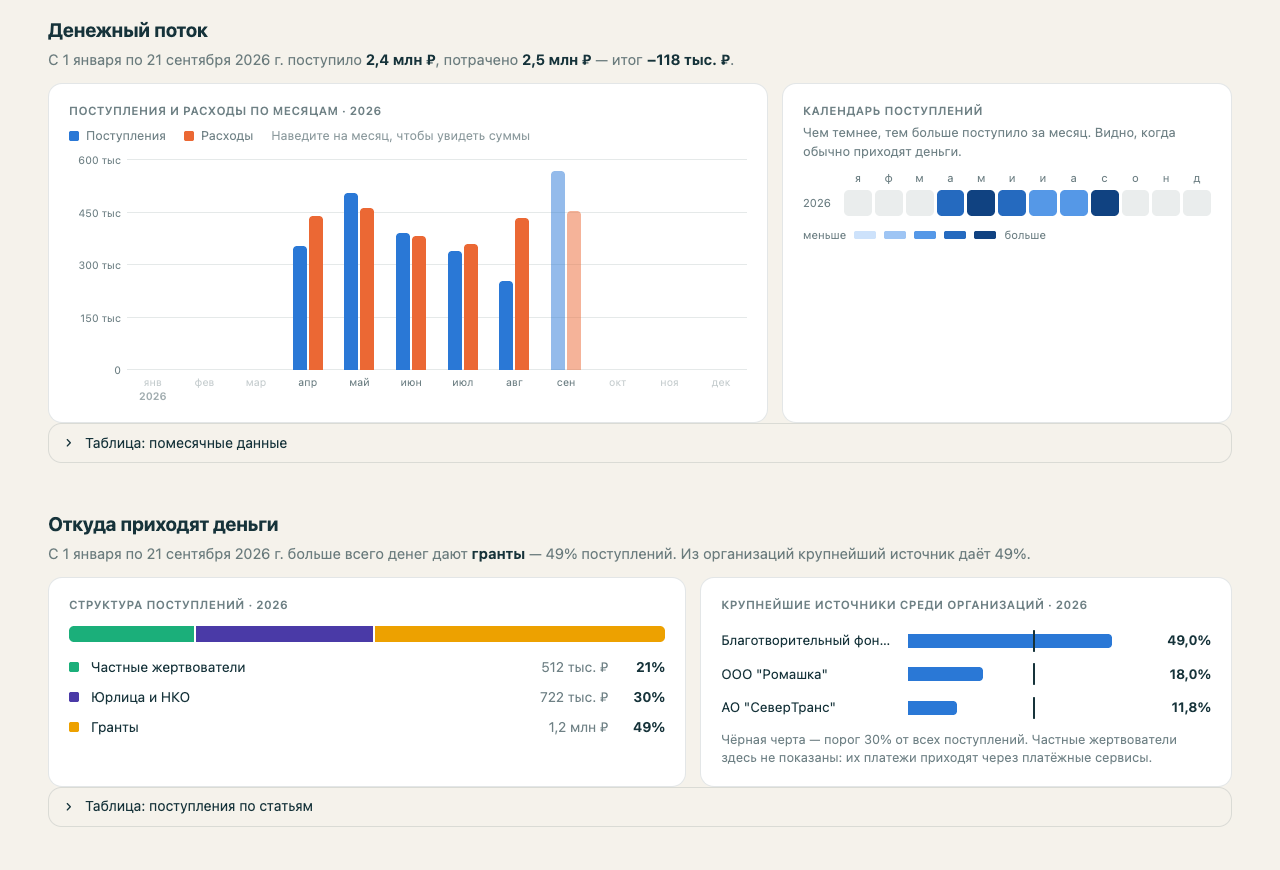The width and height of the screenshot is (1280, 870).
Task: Click the green segment of the income structure bar
Action: [132, 634]
